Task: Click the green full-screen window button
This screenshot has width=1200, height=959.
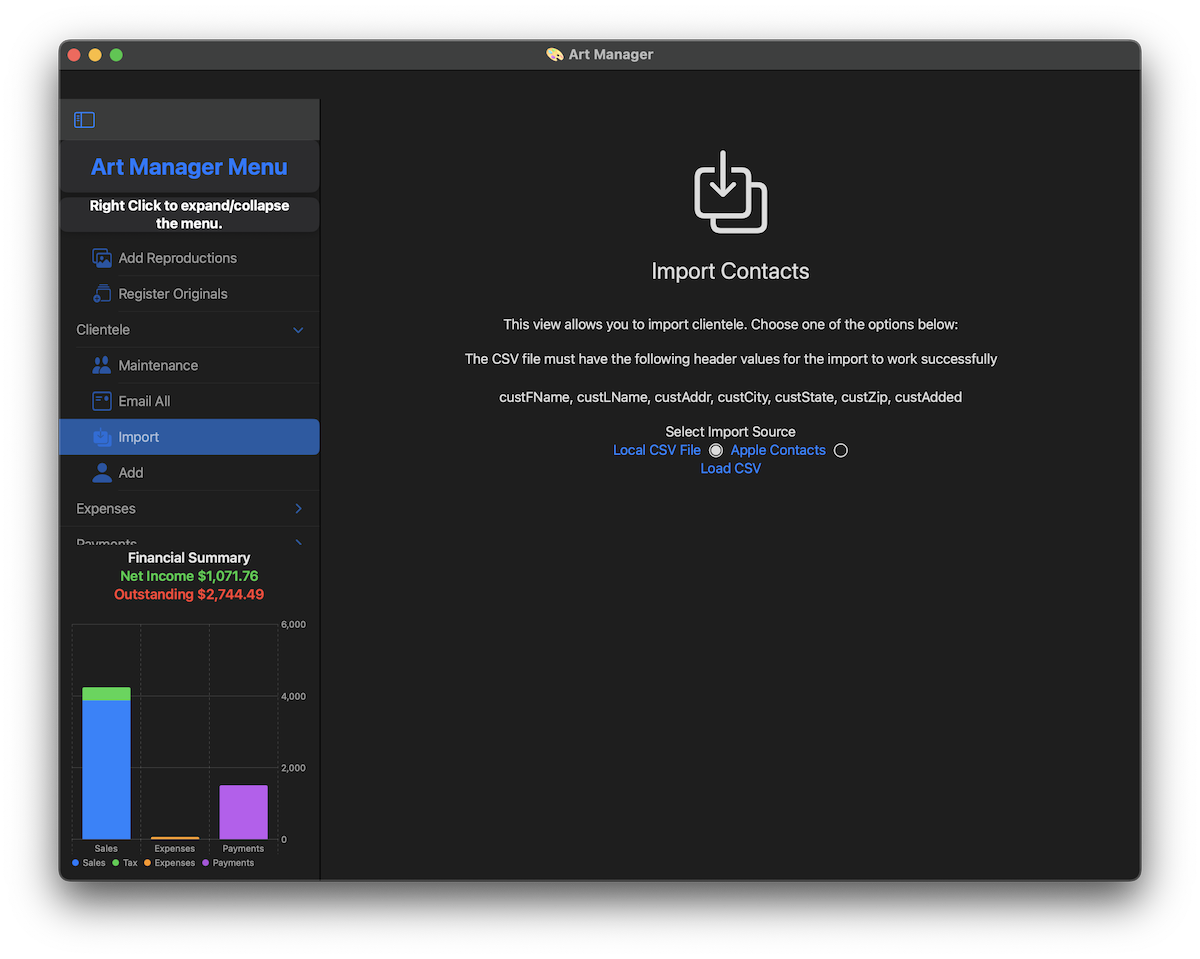Action: pos(116,55)
